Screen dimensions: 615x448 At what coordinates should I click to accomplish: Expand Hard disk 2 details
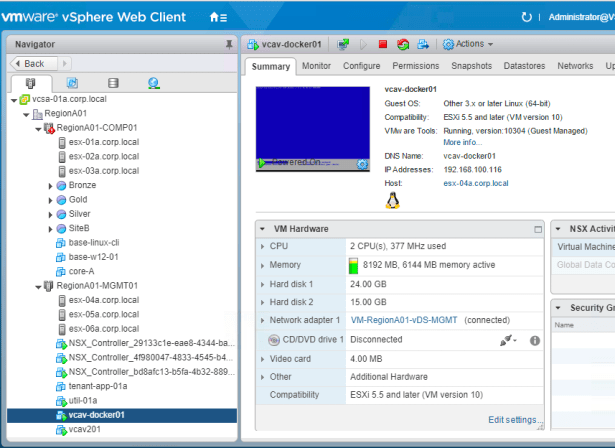(262, 302)
